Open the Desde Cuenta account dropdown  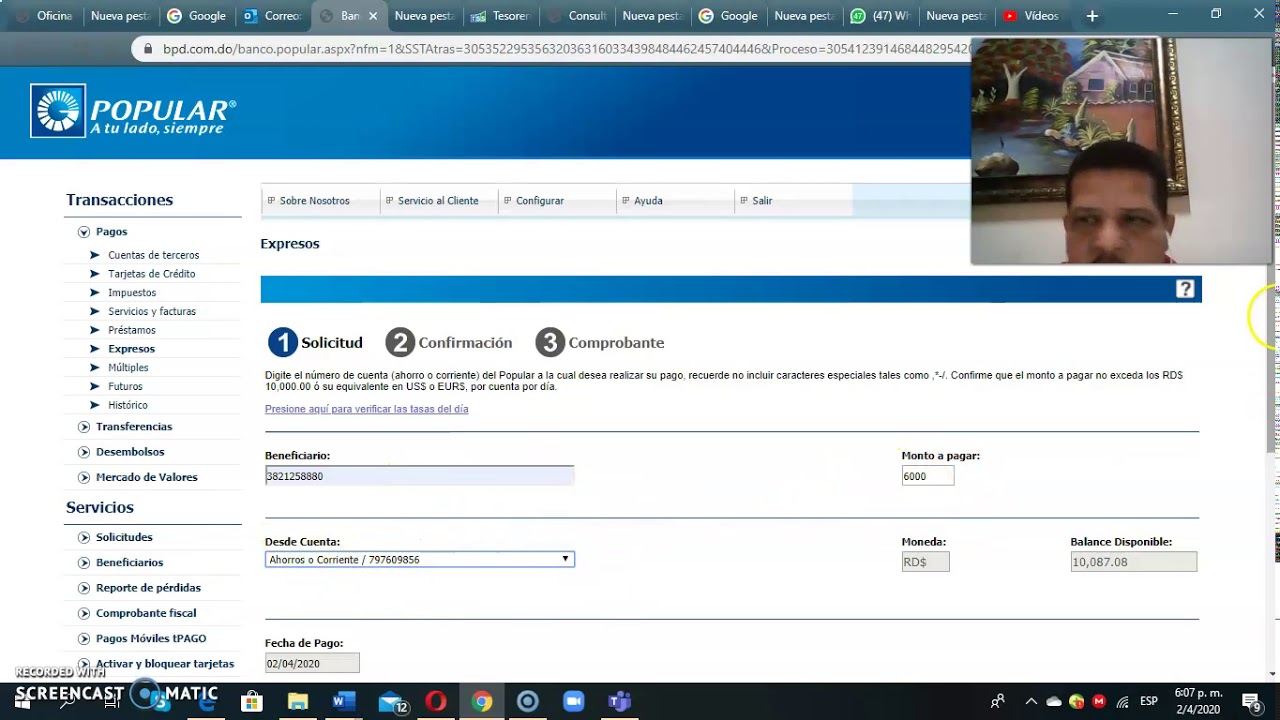[420, 560]
